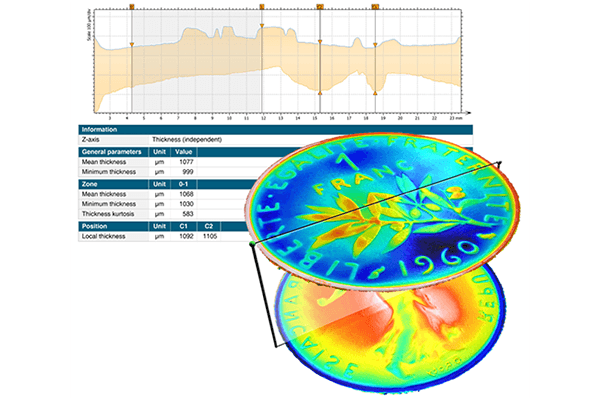Click the upper triangle handle on cursor 1
600x400 pixels.
262,26
